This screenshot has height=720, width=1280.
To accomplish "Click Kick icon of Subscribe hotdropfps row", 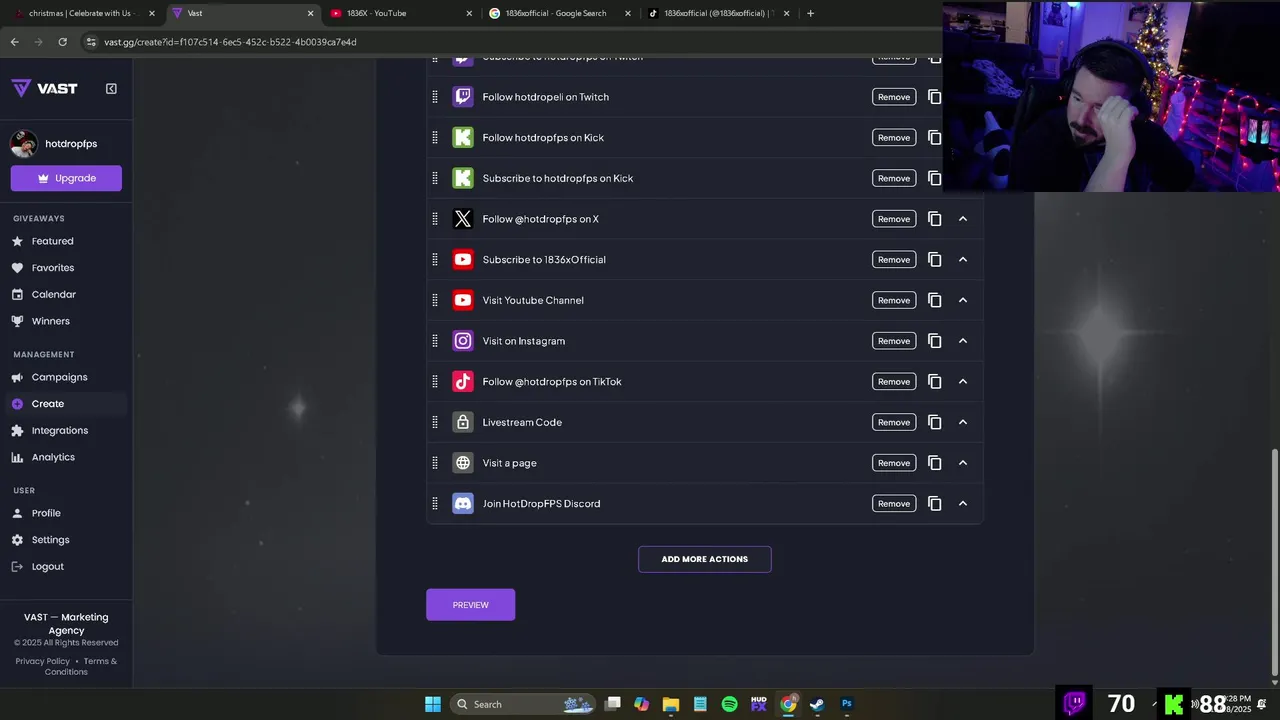I will point(462,178).
